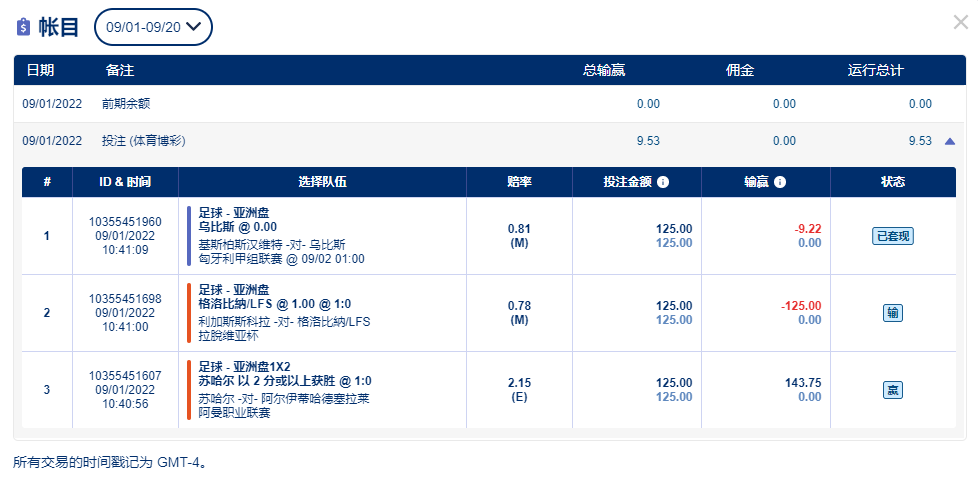Click the account statement clipboard icon
978x481 pixels.
point(23,27)
